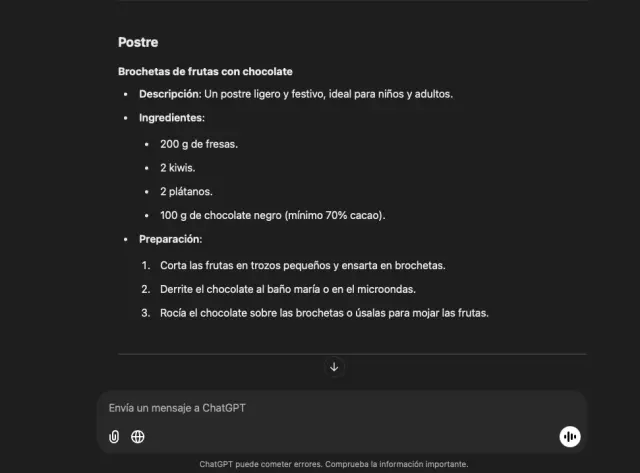This screenshot has width=640, height=473.
Task: Enable web search with the globe icon
Action: (138, 436)
